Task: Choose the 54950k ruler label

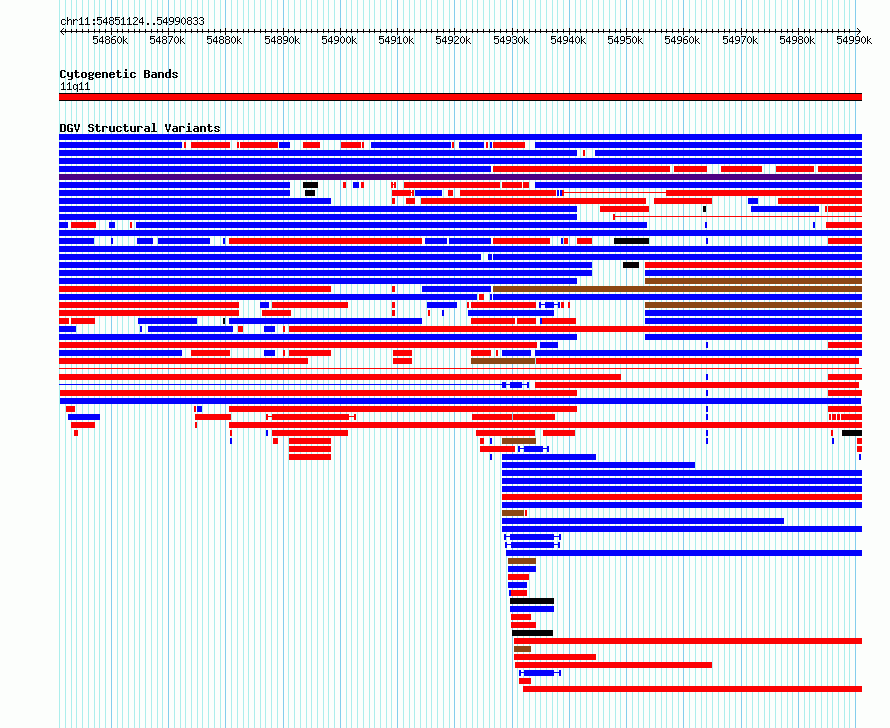Action: (x=625, y=40)
